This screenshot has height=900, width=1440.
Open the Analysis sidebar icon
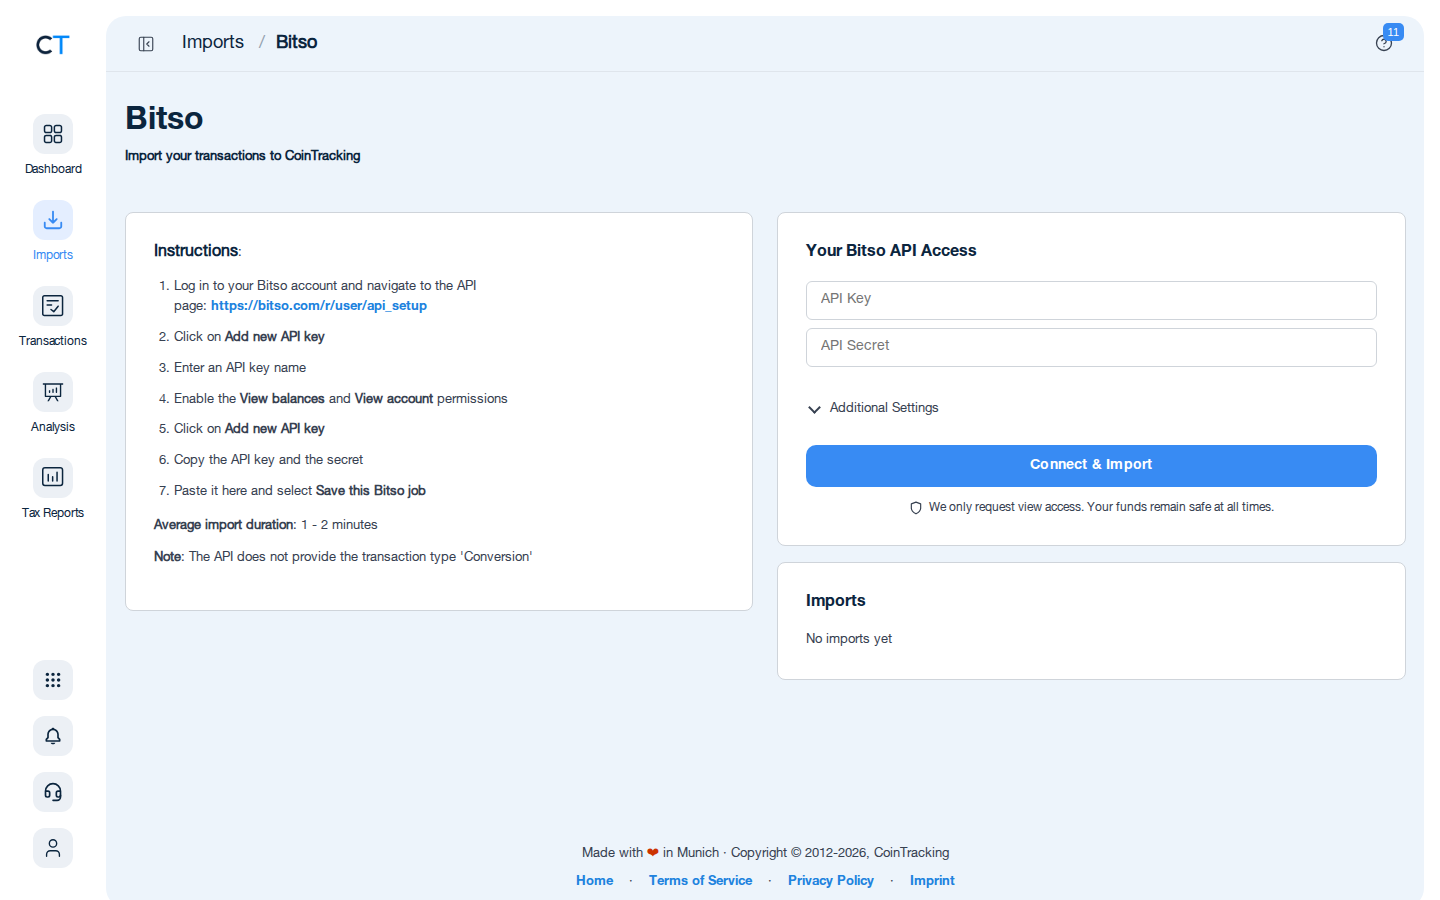click(53, 392)
